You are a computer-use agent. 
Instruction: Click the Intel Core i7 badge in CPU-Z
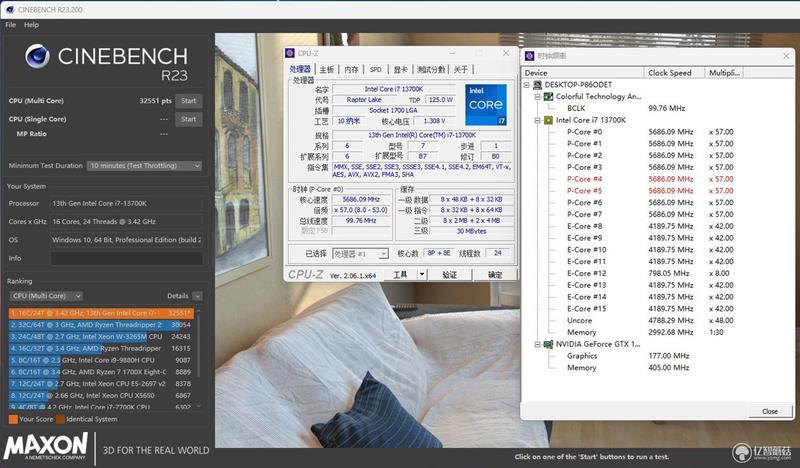click(485, 105)
